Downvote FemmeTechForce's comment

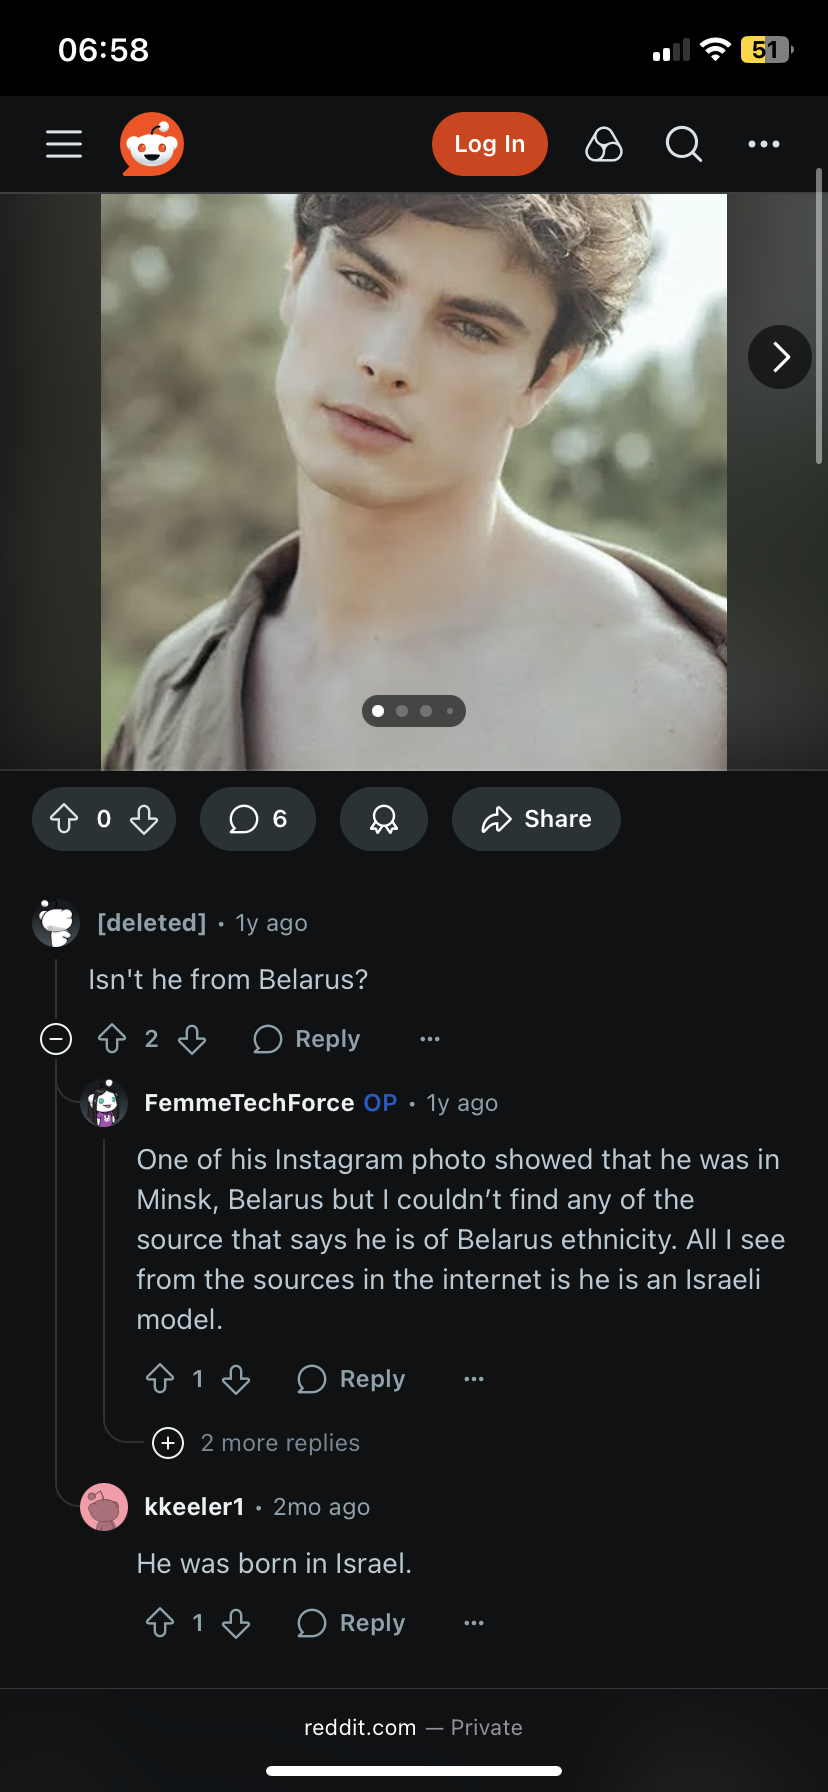point(236,1379)
